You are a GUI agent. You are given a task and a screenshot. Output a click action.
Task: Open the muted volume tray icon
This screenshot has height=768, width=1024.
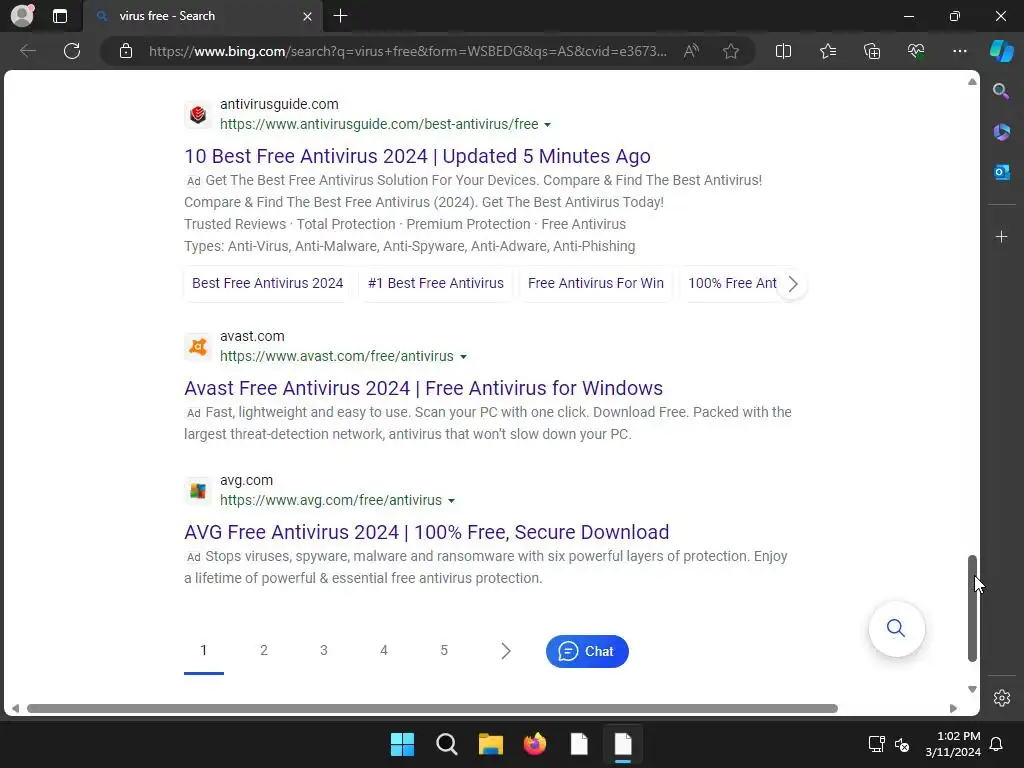pyautogui.click(x=902, y=744)
